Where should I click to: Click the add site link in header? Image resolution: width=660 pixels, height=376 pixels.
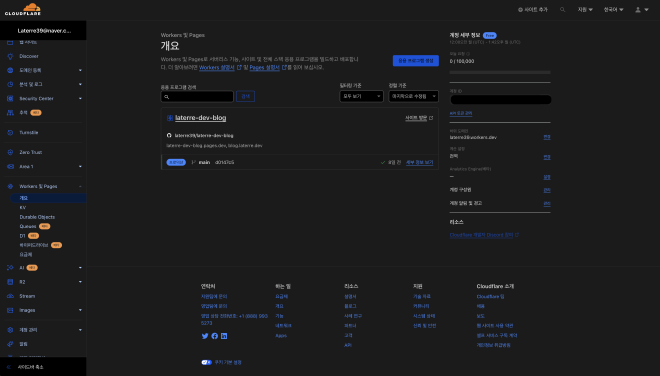click(533, 10)
